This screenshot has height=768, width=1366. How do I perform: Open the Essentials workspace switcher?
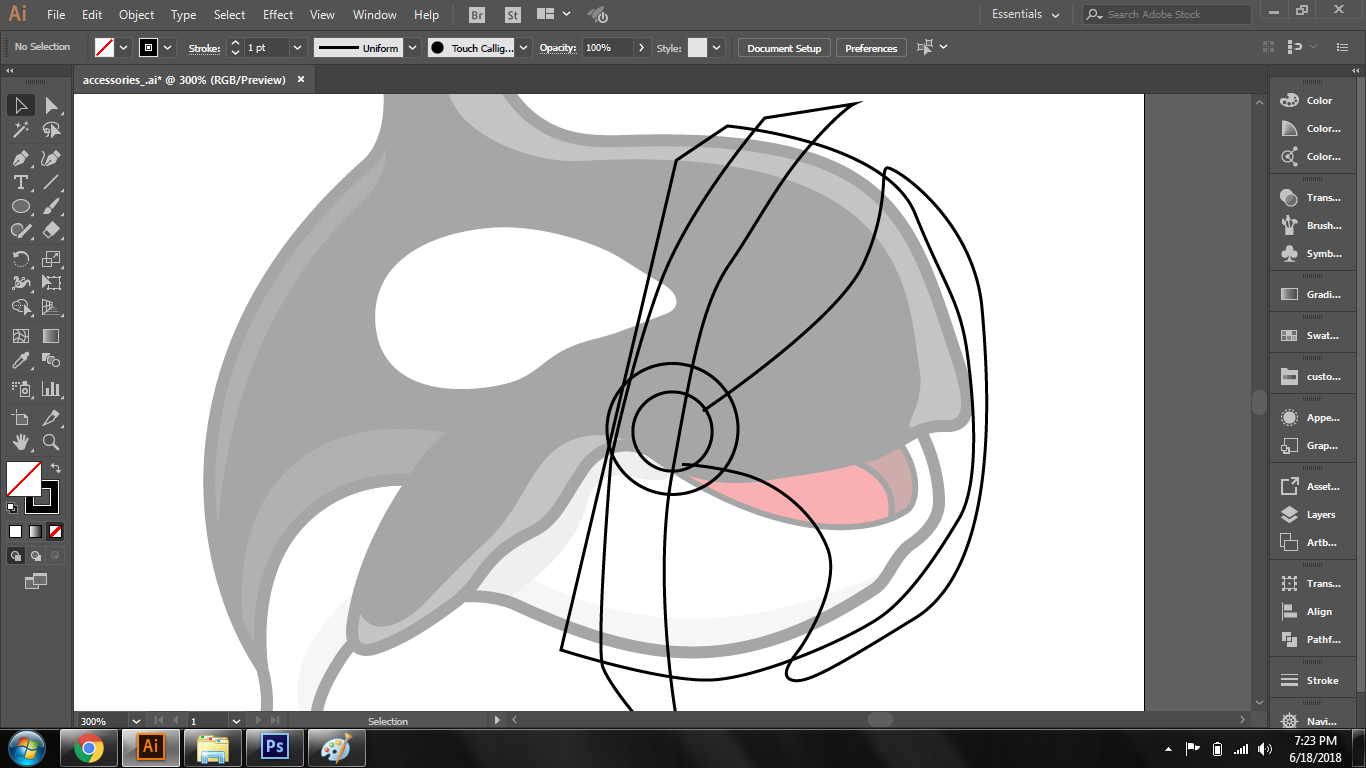[1024, 14]
